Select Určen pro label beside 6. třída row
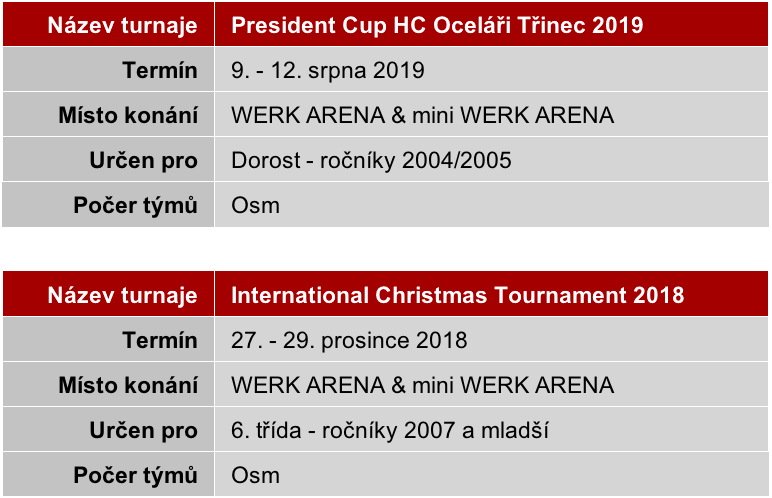The width and height of the screenshot is (772, 498). (144, 431)
